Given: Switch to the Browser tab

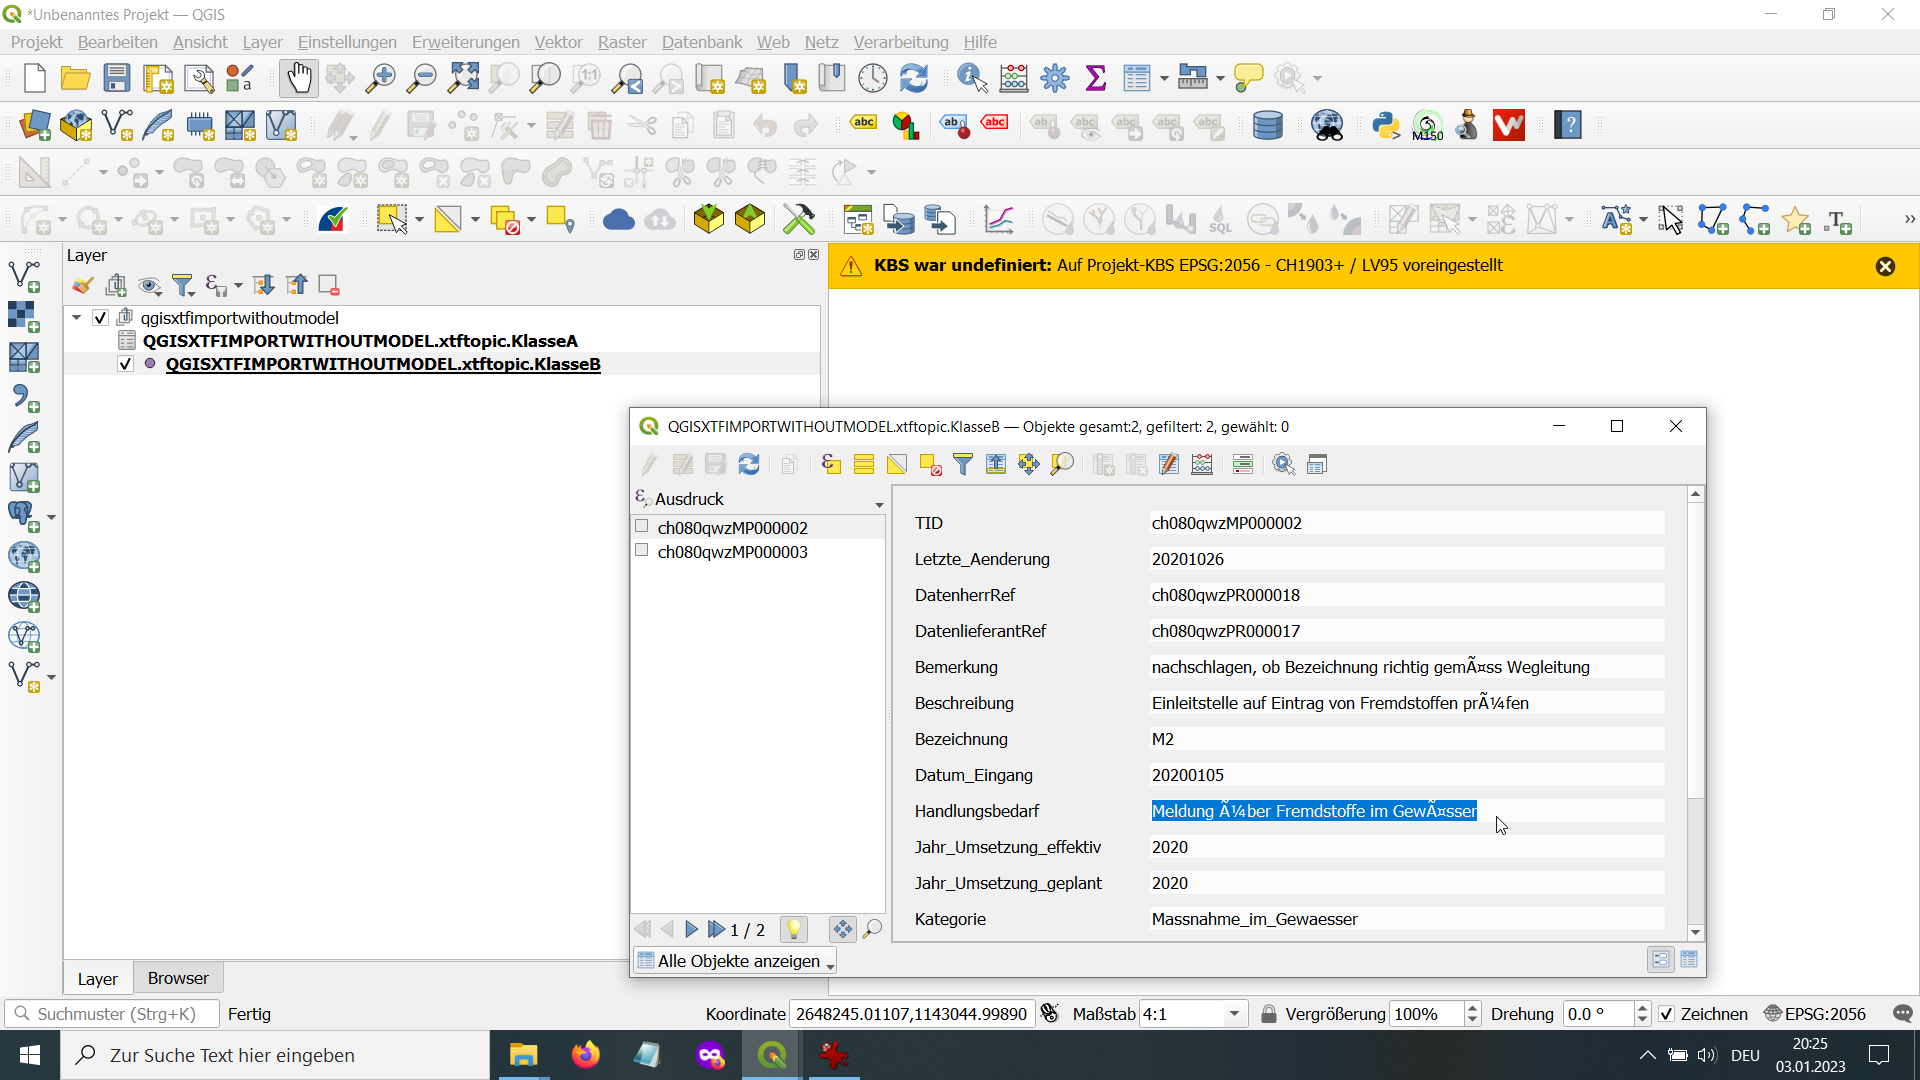Looking at the screenshot, I should tap(178, 978).
